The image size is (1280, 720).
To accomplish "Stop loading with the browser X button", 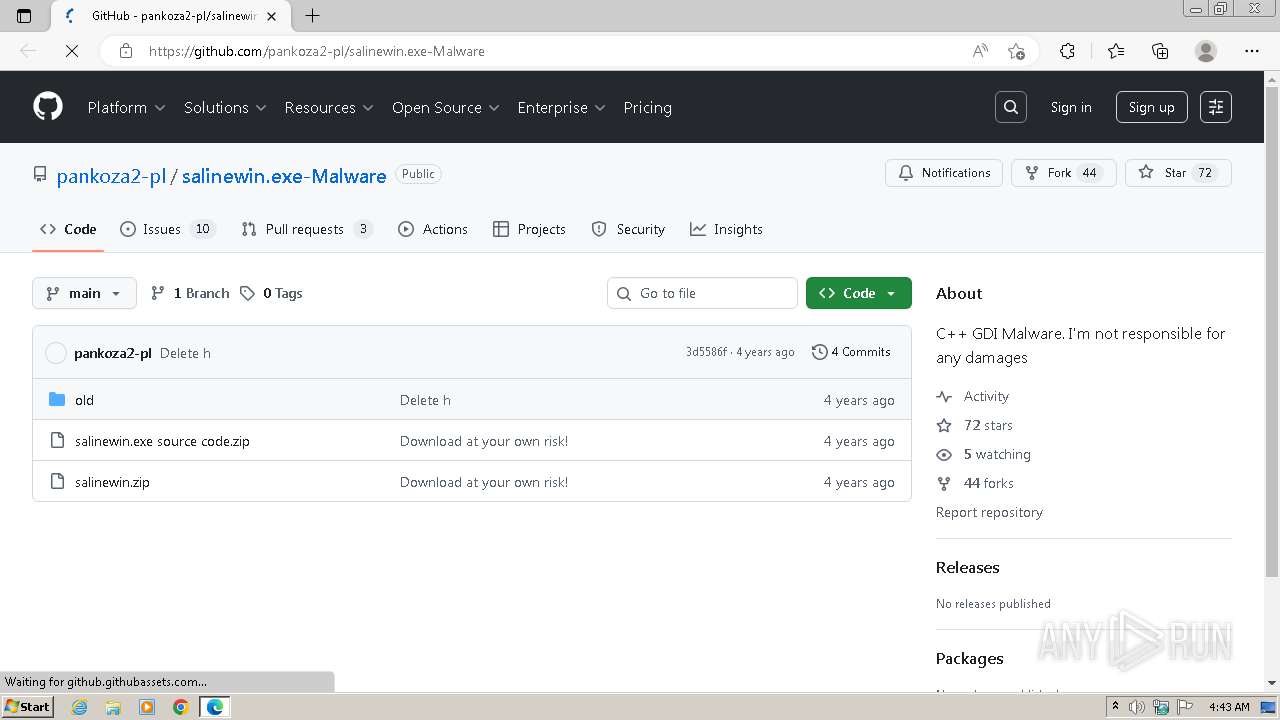I will 72,51.
